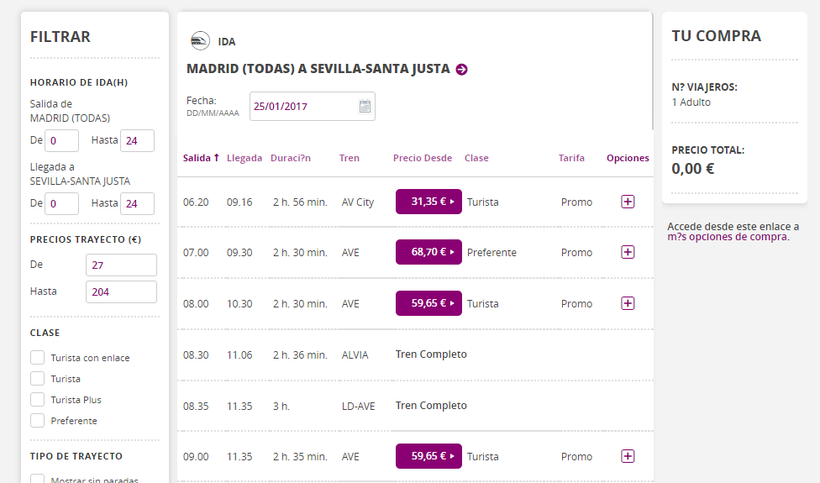Image resolution: width=820 pixels, height=483 pixels.
Task: Click the minimum price field showing 27
Action: click(121, 265)
